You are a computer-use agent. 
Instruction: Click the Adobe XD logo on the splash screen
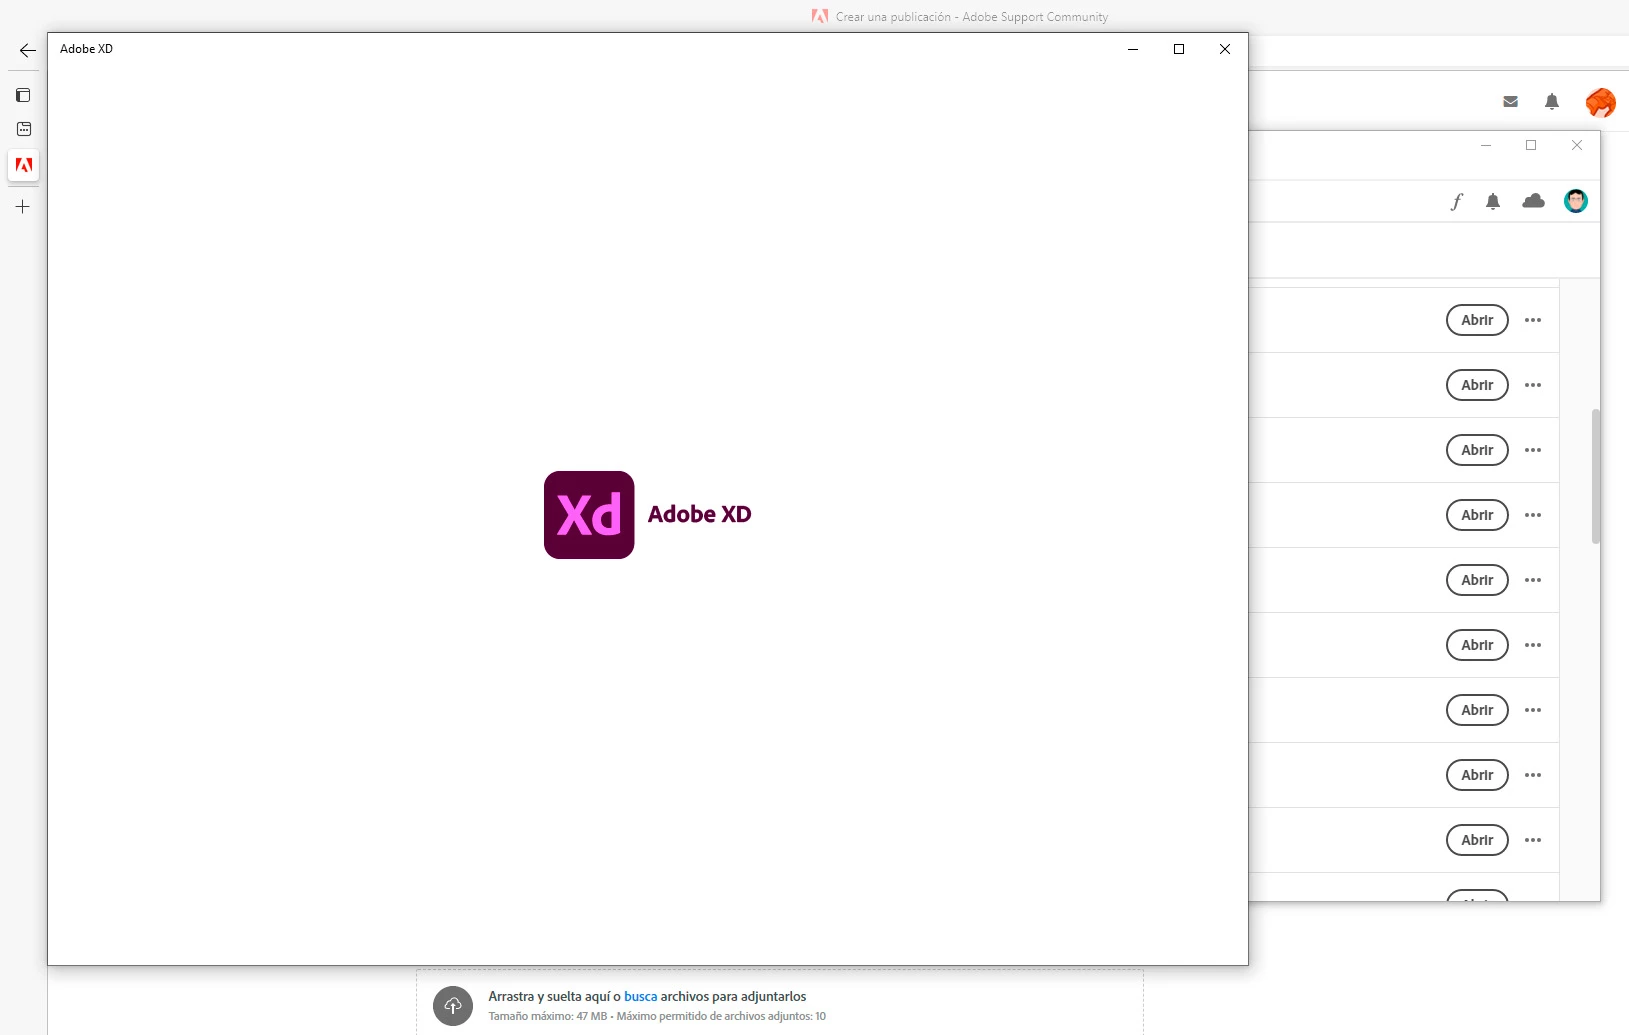[589, 515]
